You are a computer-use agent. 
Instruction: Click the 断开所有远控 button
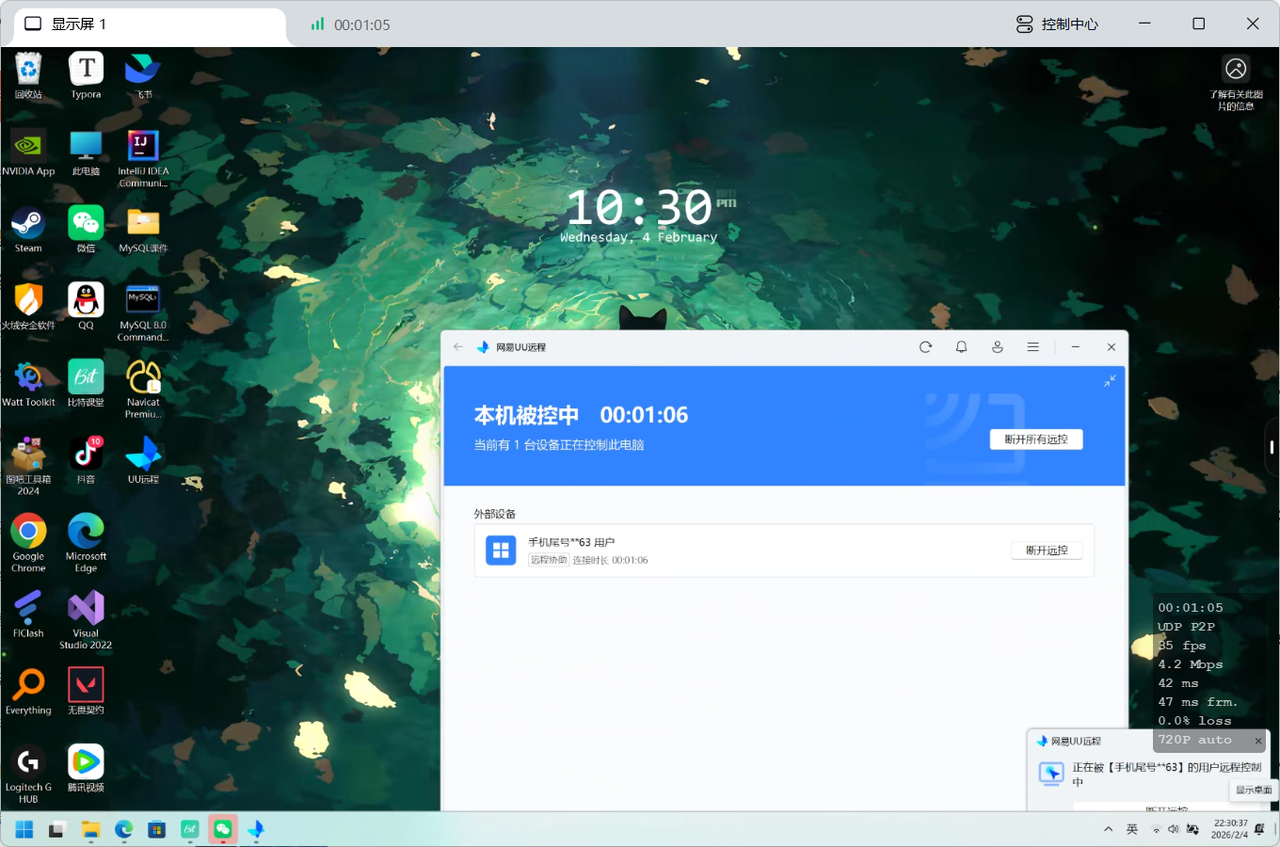[x=1036, y=440]
